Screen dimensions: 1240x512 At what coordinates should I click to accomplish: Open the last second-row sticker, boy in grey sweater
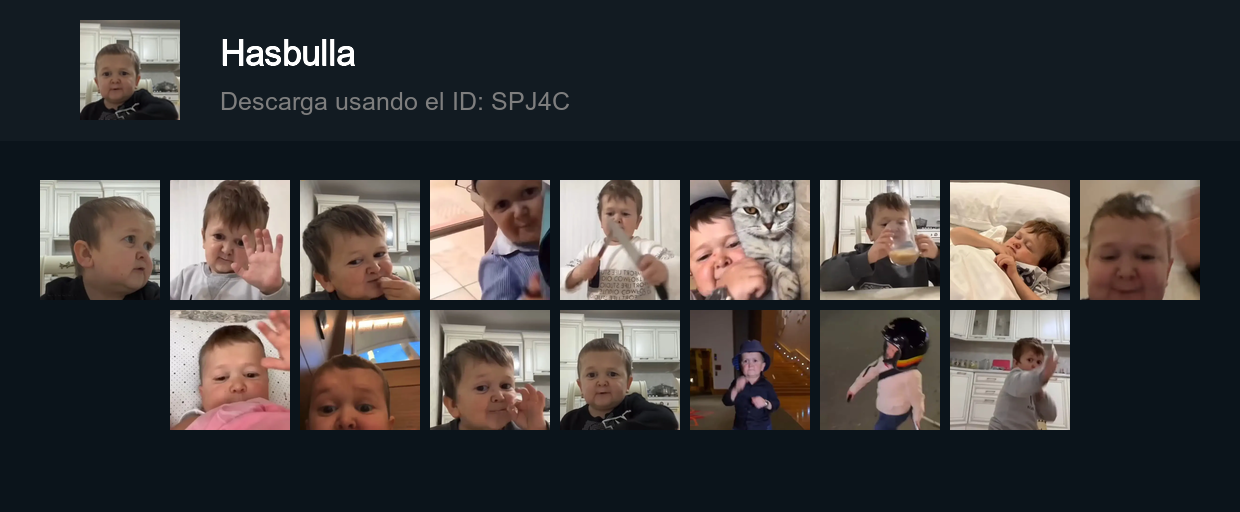[x=1010, y=370]
